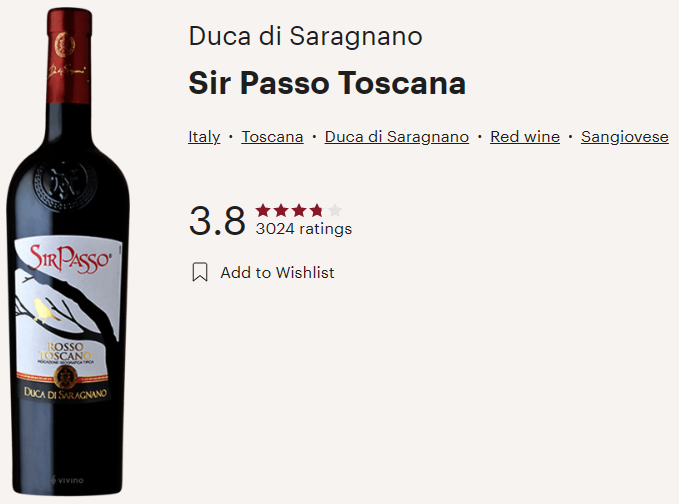Open the Italy country link
This screenshot has width=679, height=504.
204,137
